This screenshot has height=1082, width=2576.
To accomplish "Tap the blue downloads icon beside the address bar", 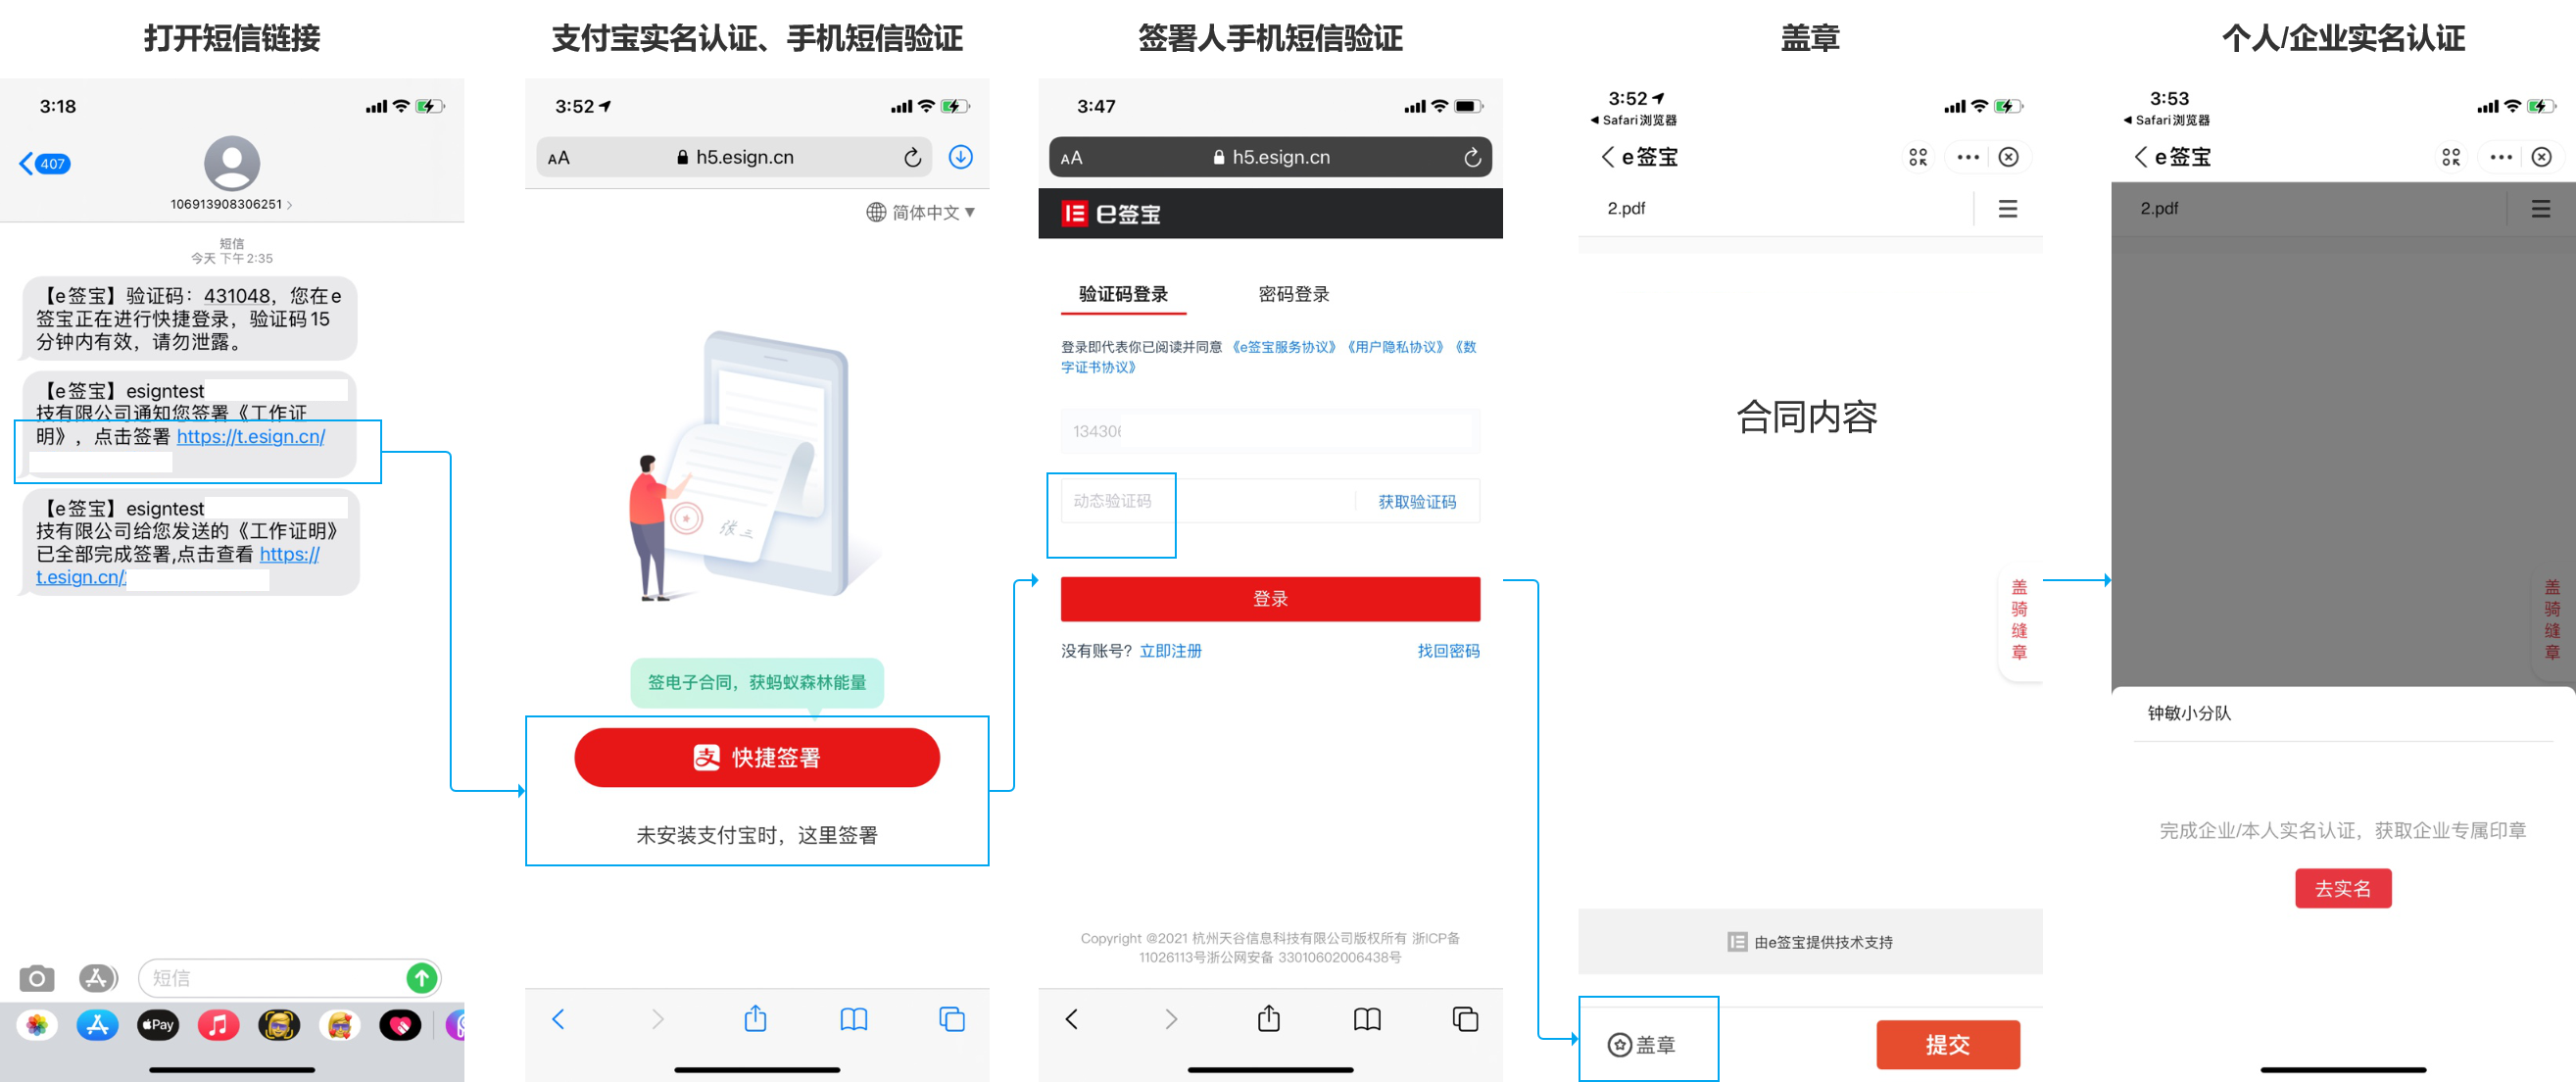I will tap(960, 157).
